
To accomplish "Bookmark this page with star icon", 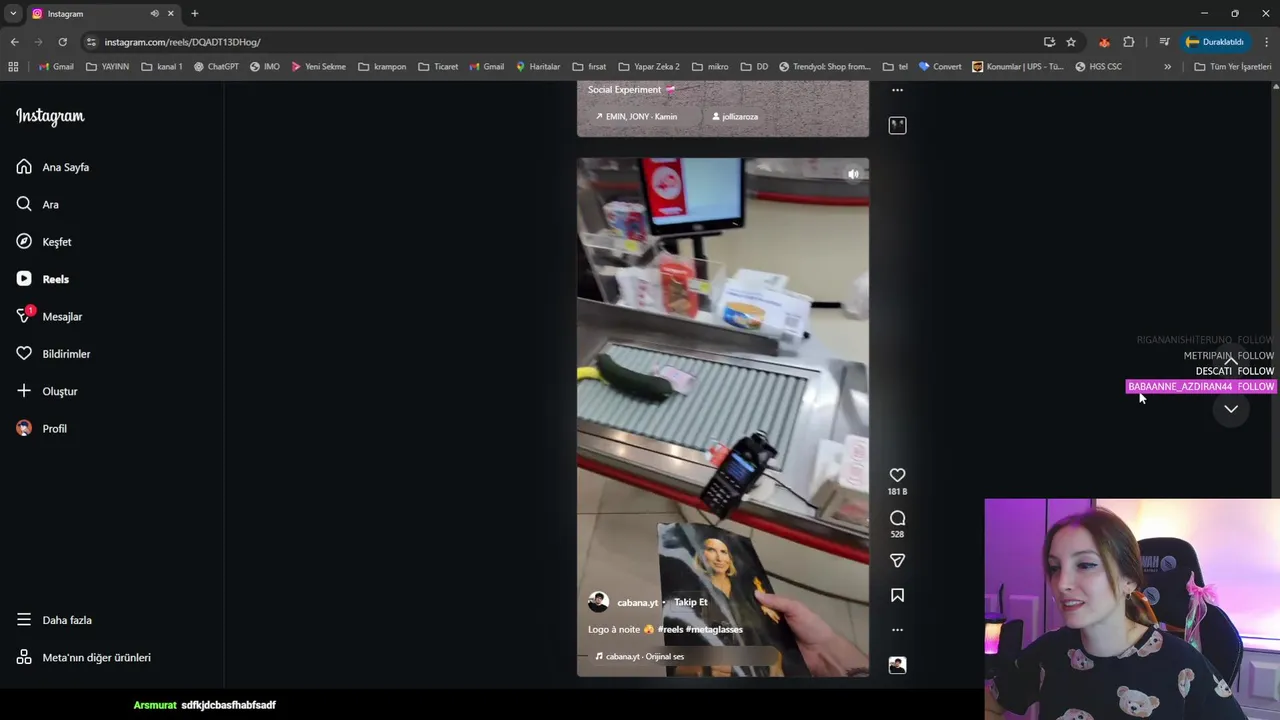I will pyautogui.click(x=1071, y=42).
